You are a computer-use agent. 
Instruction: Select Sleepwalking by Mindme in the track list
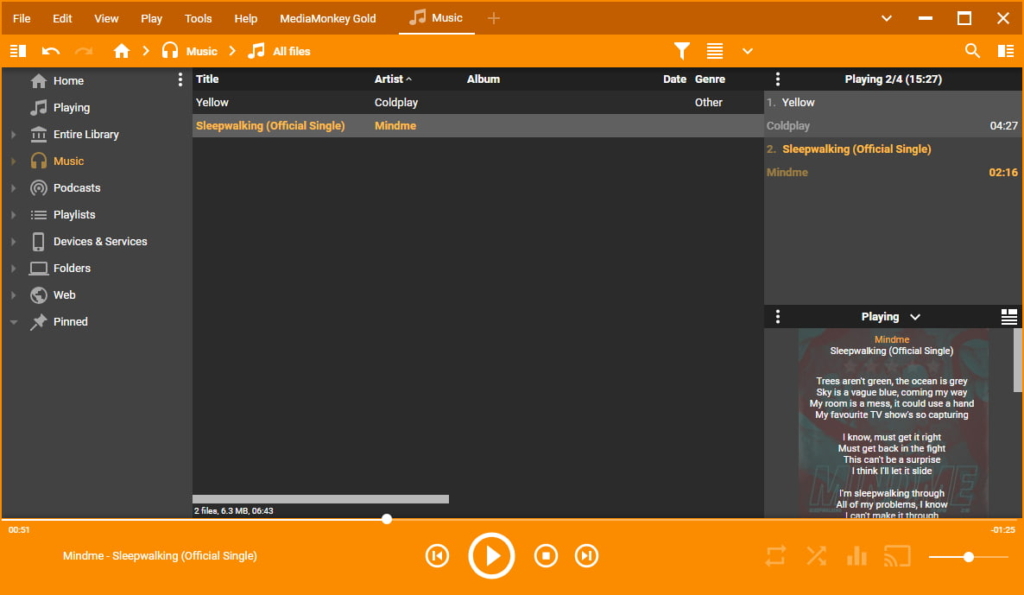click(x=270, y=125)
